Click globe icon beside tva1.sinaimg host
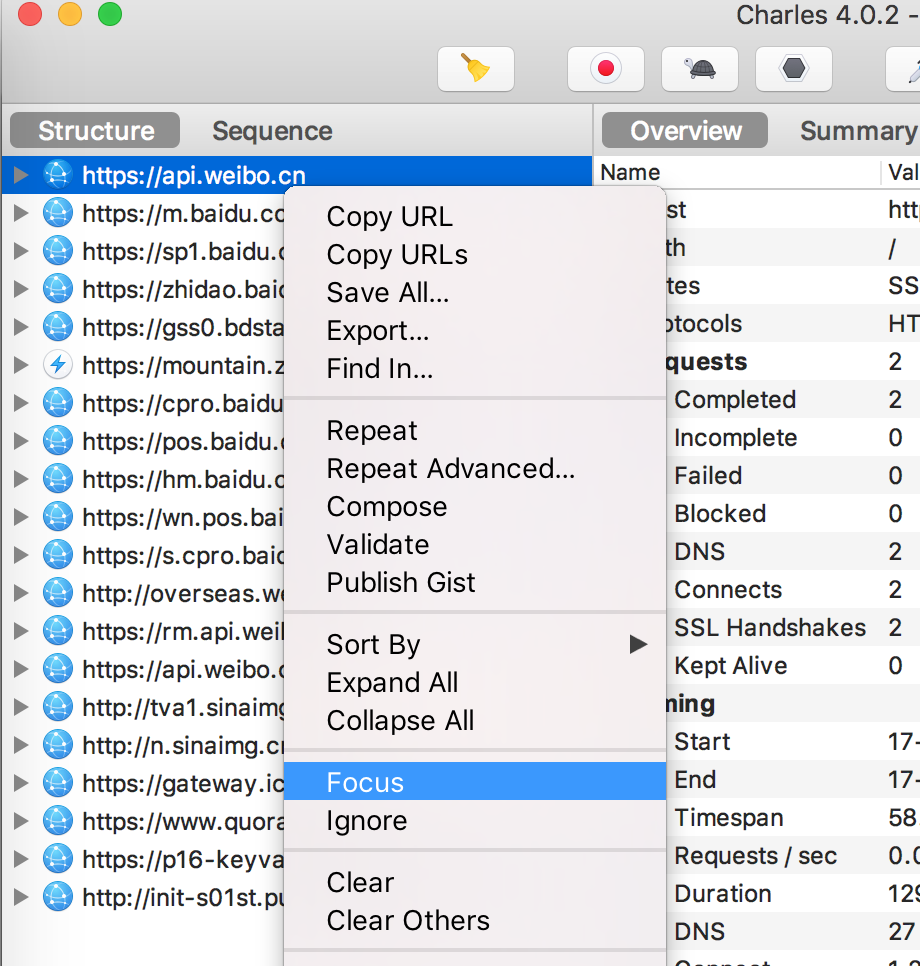This screenshot has width=920, height=966. pyautogui.click(x=58, y=707)
